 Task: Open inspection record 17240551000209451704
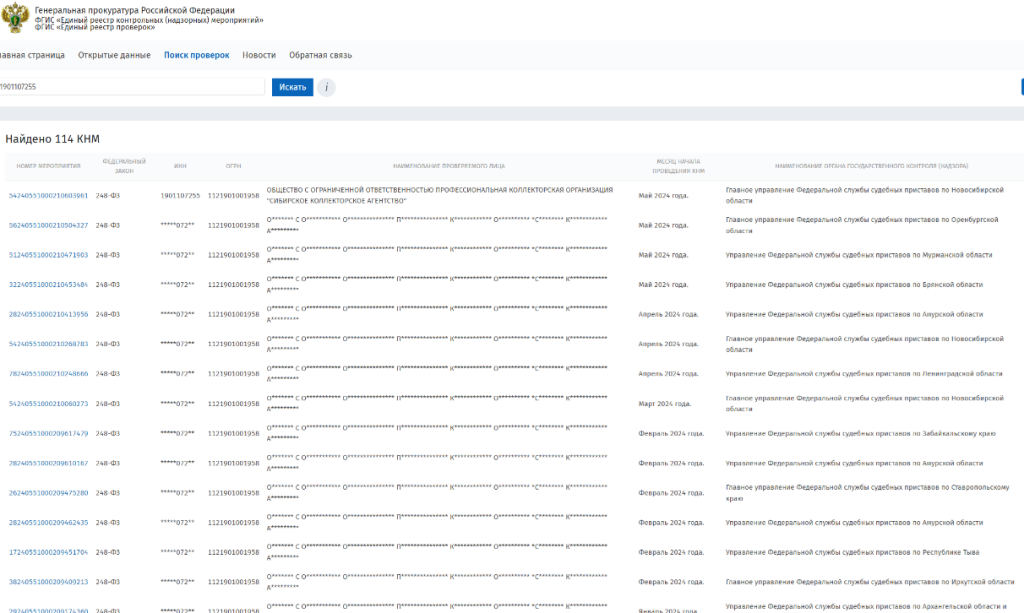[48, 552]
